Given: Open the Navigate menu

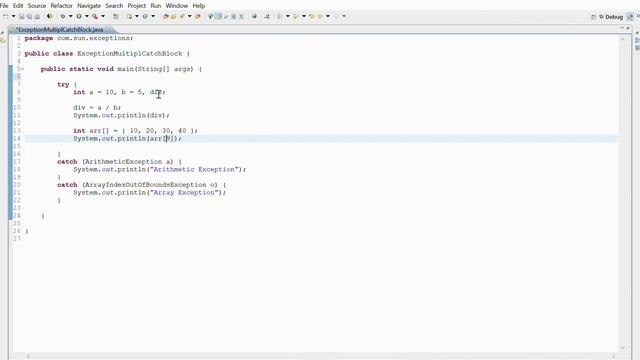Looking at the screenshot, I should [89, 6].
